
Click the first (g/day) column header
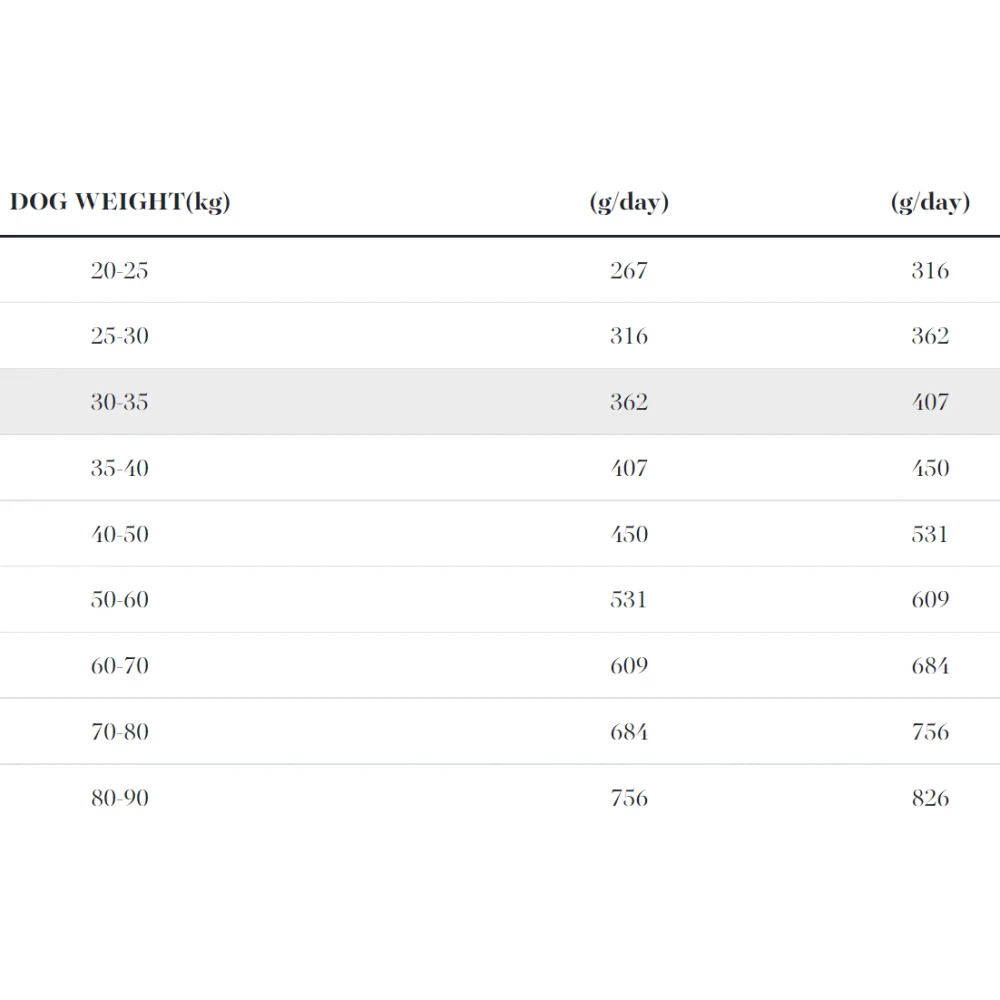[x=629, y=202]
